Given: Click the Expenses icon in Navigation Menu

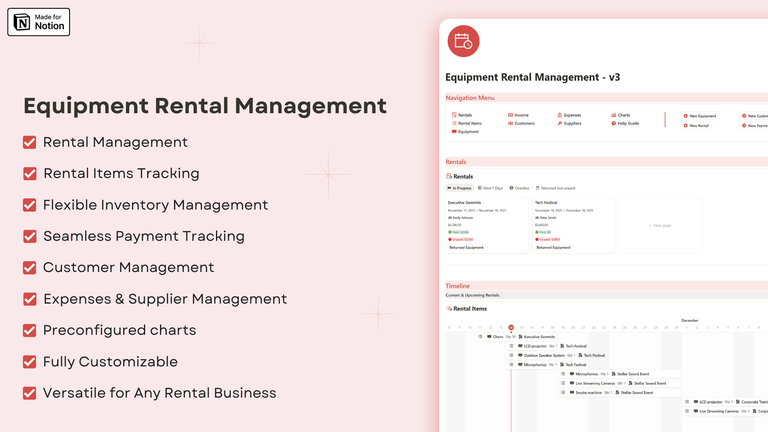Looking at the screenshot, I should point(560,115).
